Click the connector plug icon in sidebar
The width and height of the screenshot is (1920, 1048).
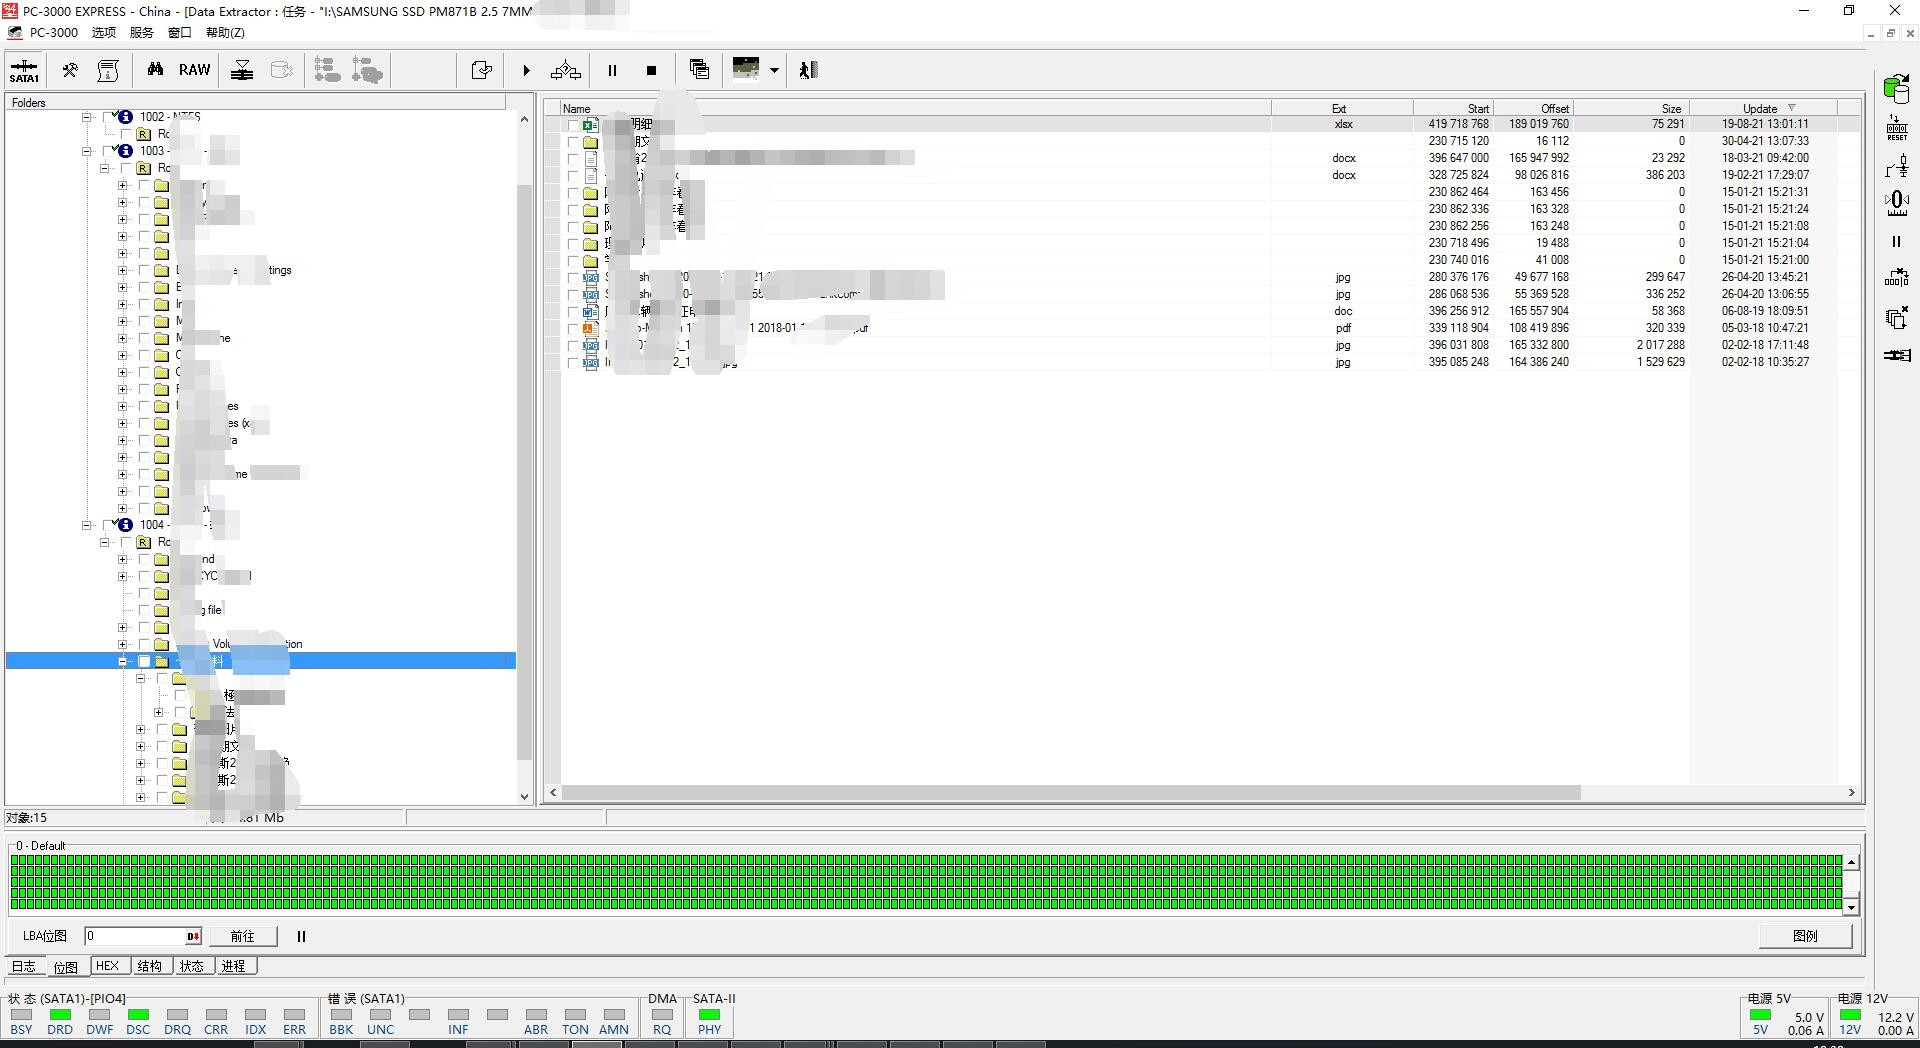point(1896,355)
